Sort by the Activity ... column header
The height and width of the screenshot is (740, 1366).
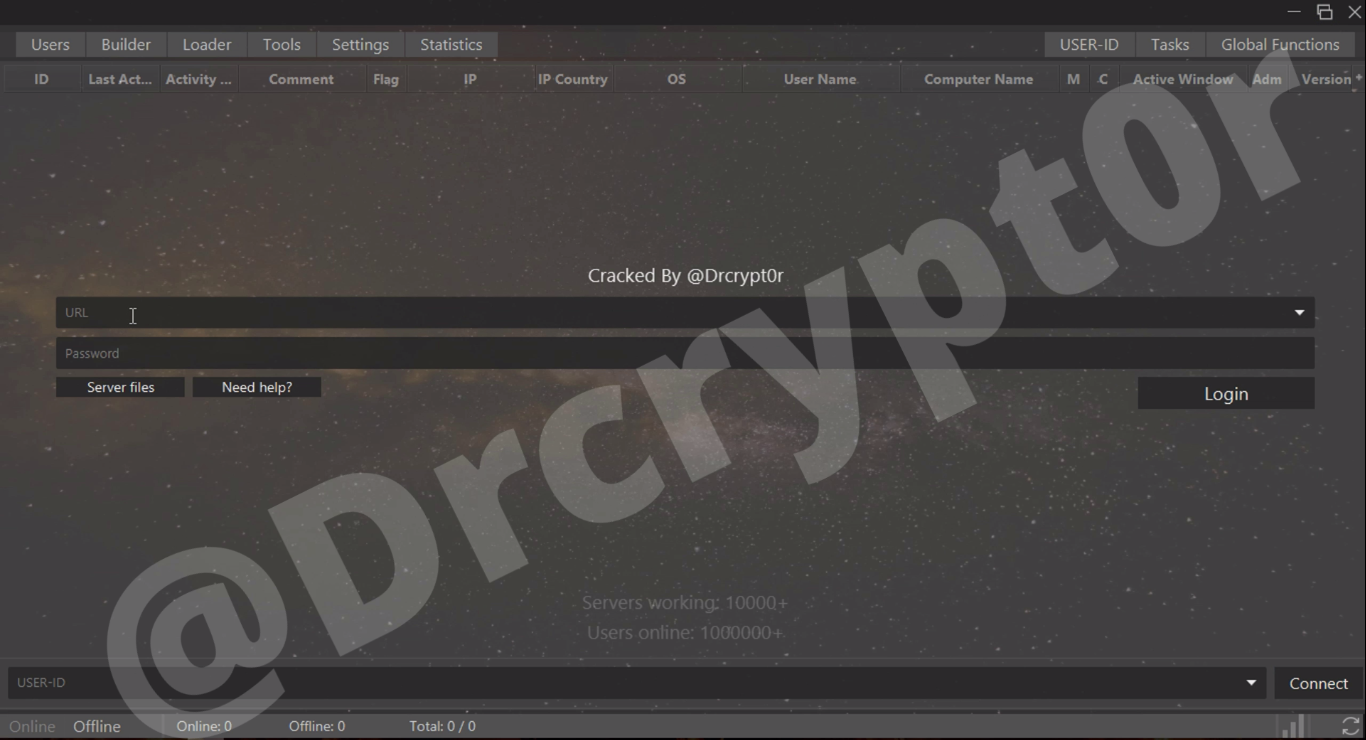198,79
